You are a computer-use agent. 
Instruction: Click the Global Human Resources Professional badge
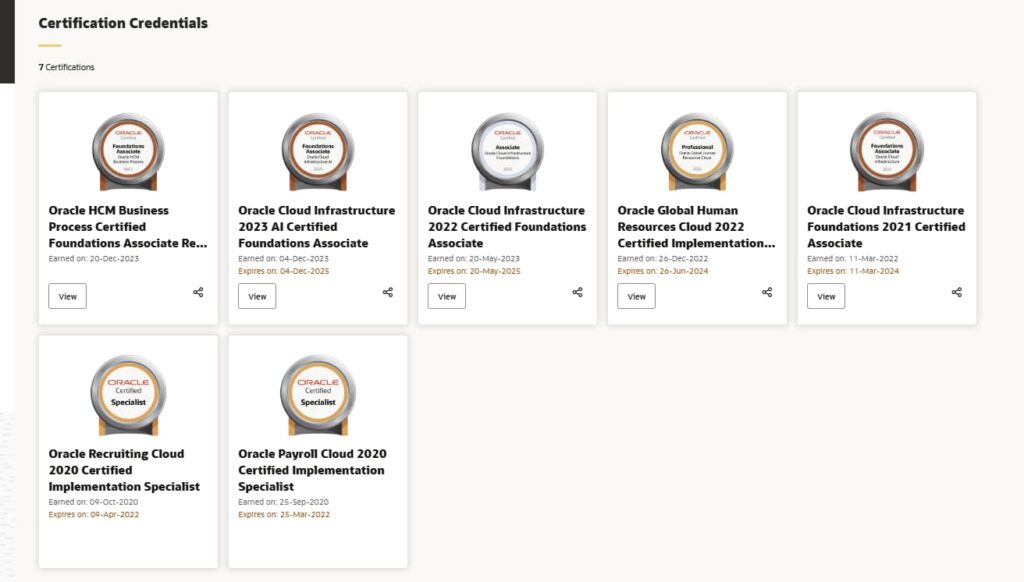[697, 151]
